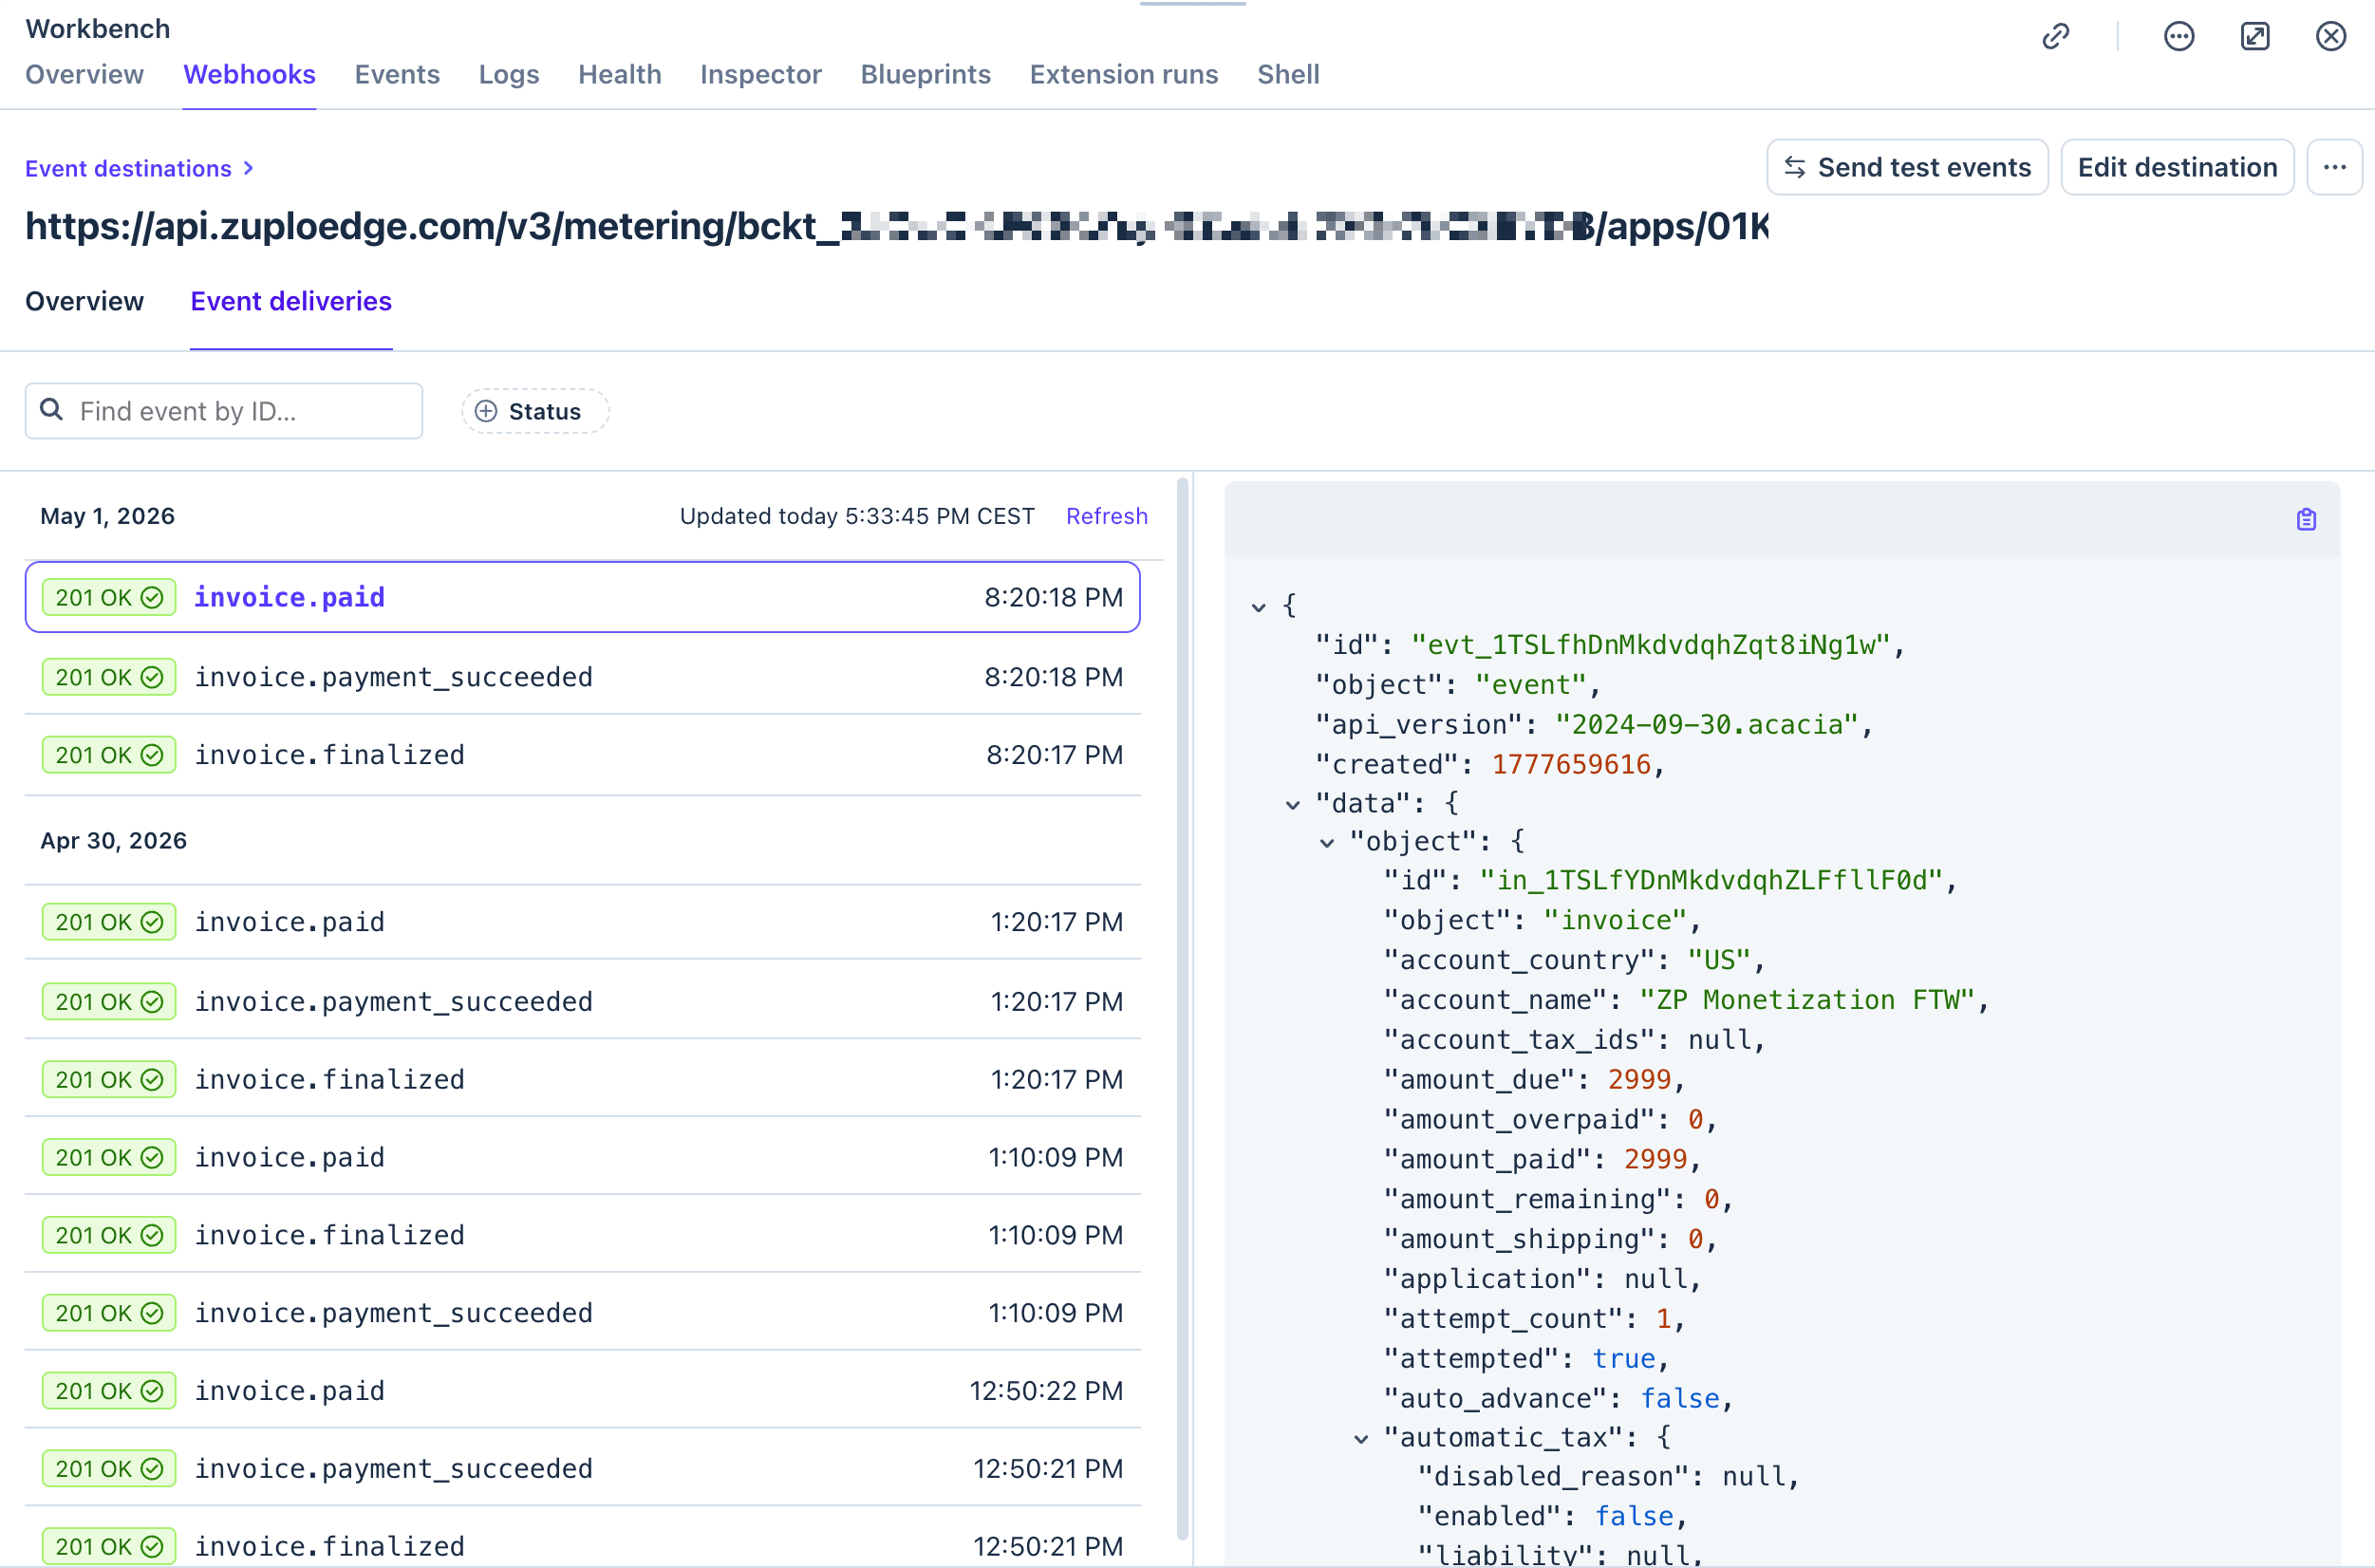The width and height of the screenshot is (2375, 1568).
Task: Select invoice.paid event at 8:20:18 PM
Action: 582,597
